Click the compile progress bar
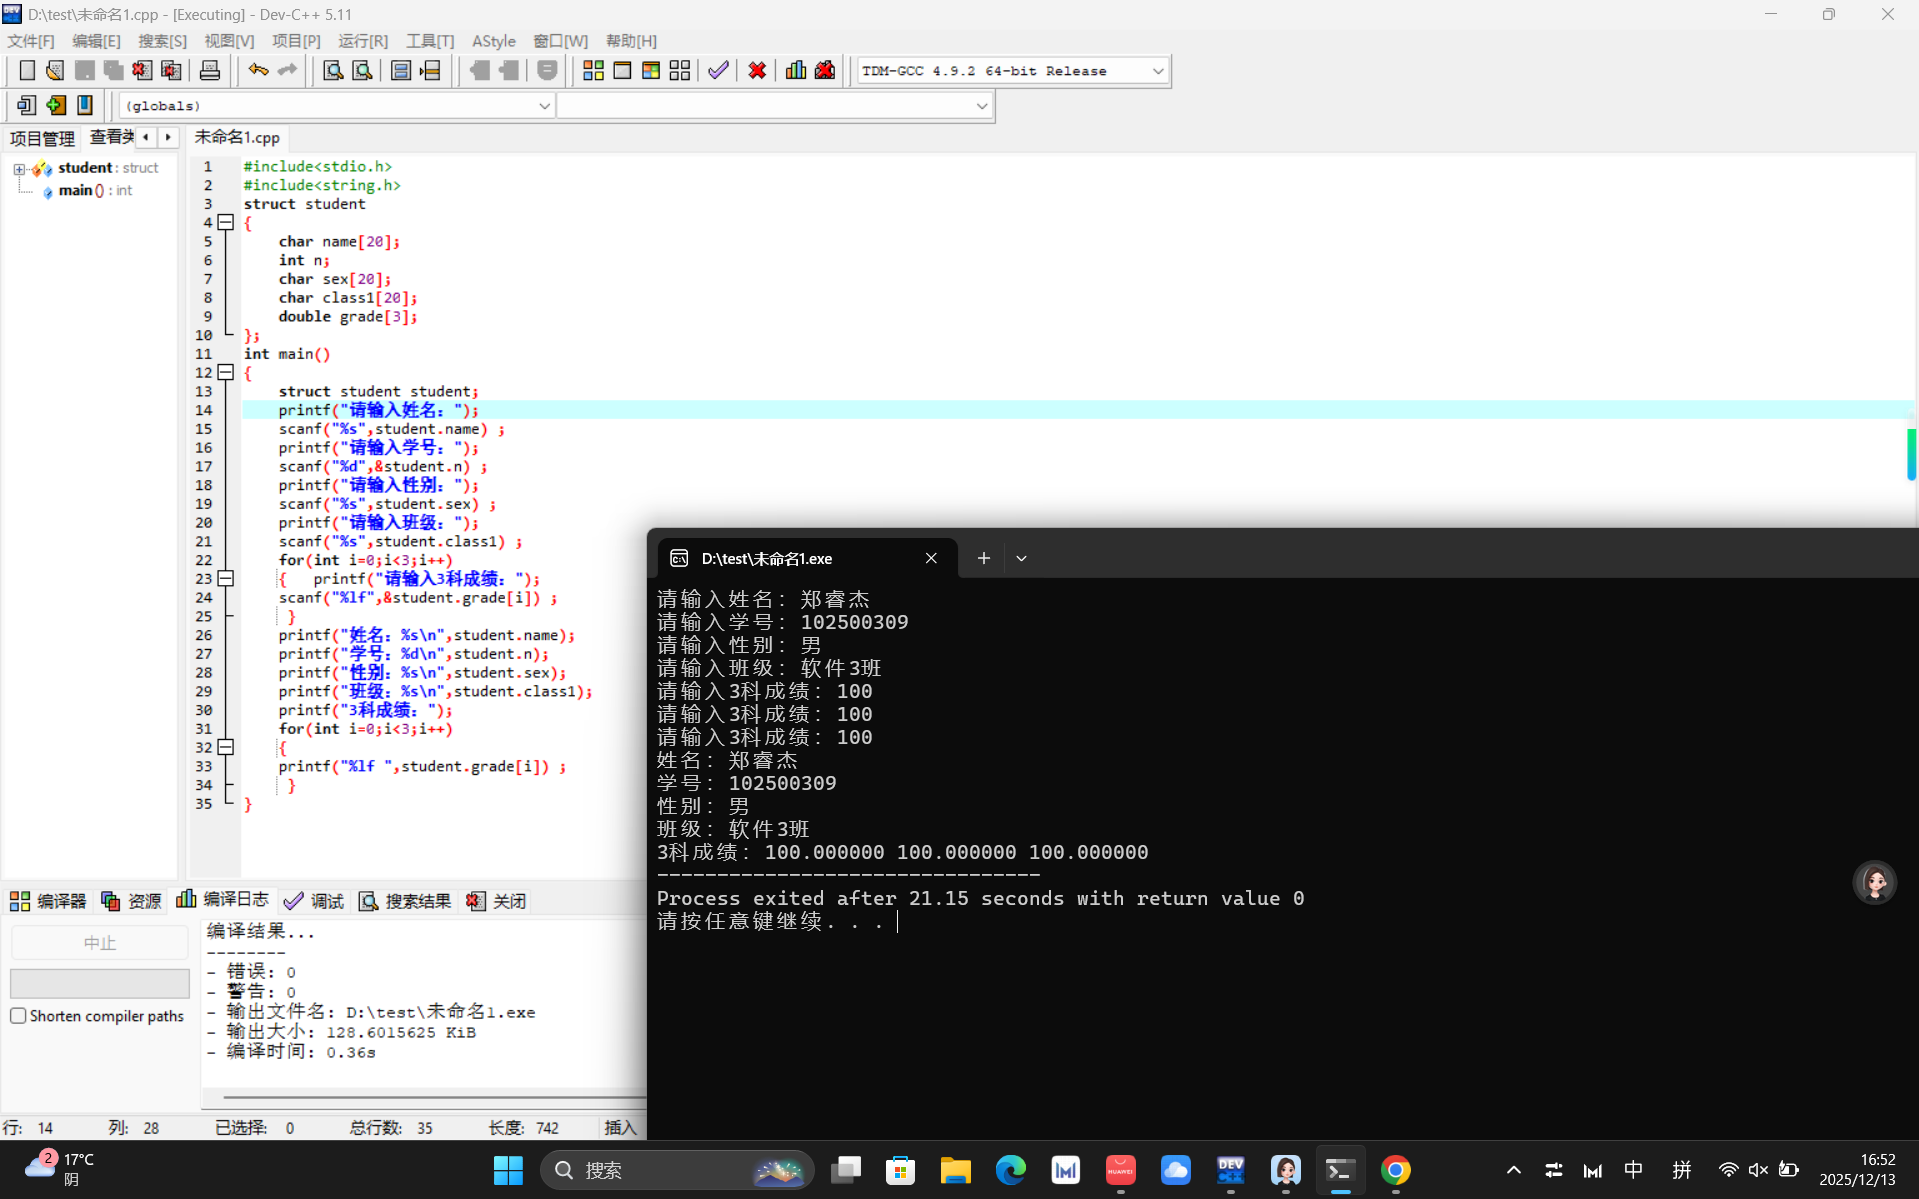 point(100,983)
